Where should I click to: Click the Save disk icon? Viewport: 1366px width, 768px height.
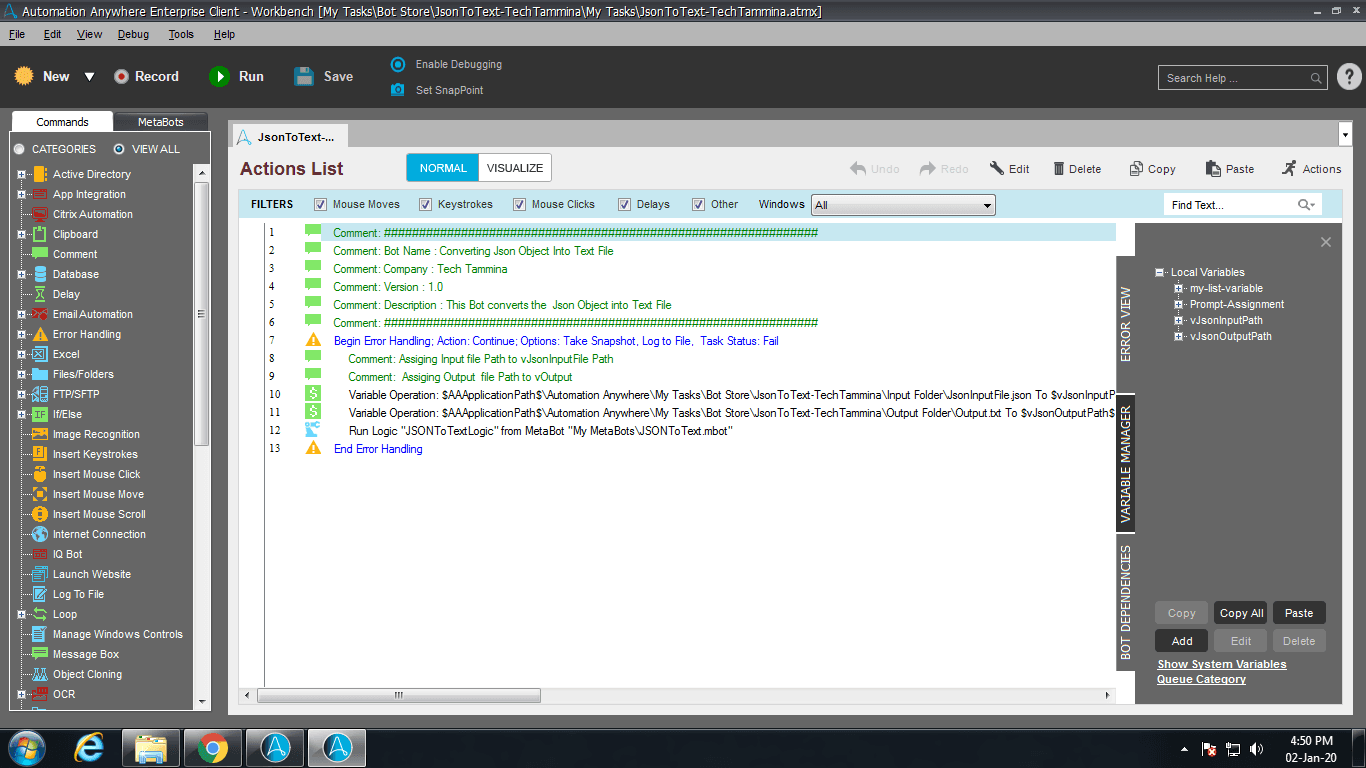pyautogui.click(x=304, y=76)
